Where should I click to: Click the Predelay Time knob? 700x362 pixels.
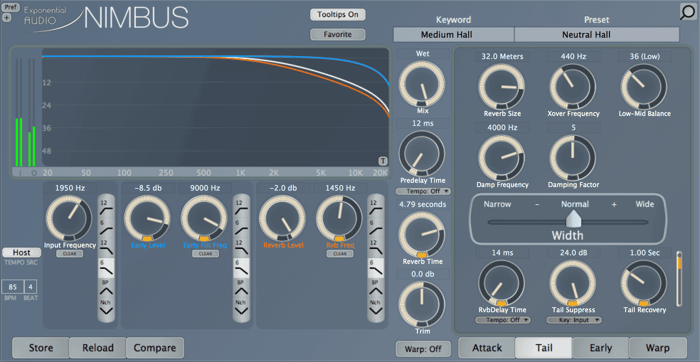[421, 154]
